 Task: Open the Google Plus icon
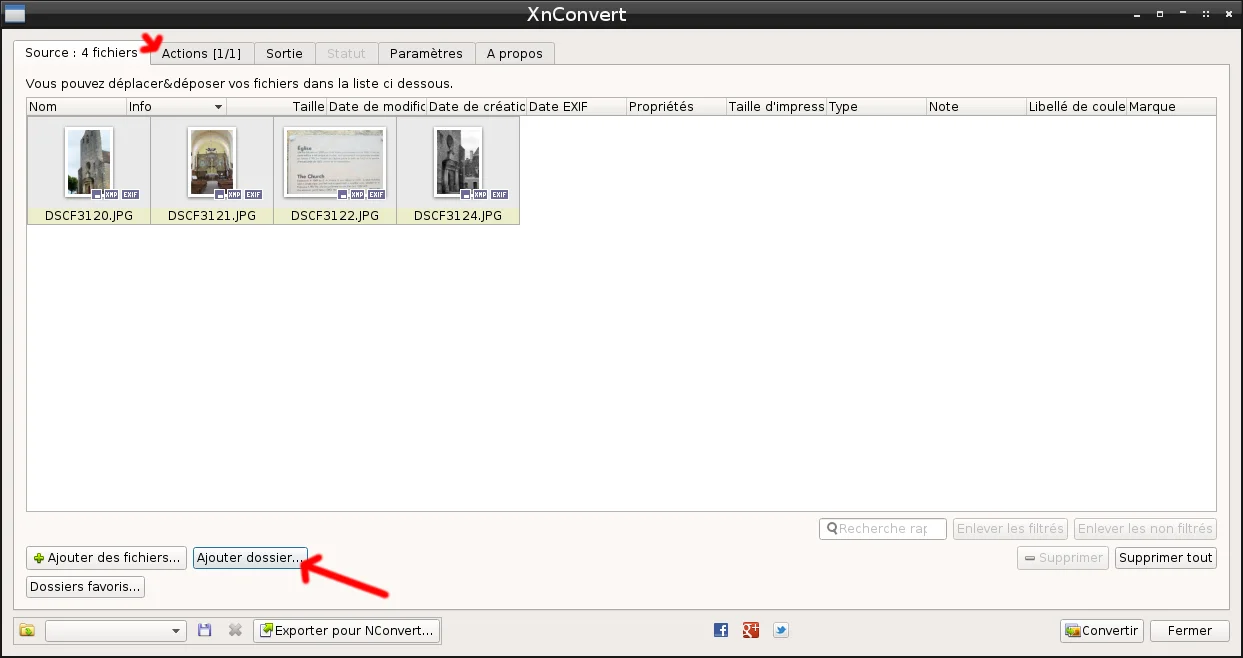coord(751,630)
